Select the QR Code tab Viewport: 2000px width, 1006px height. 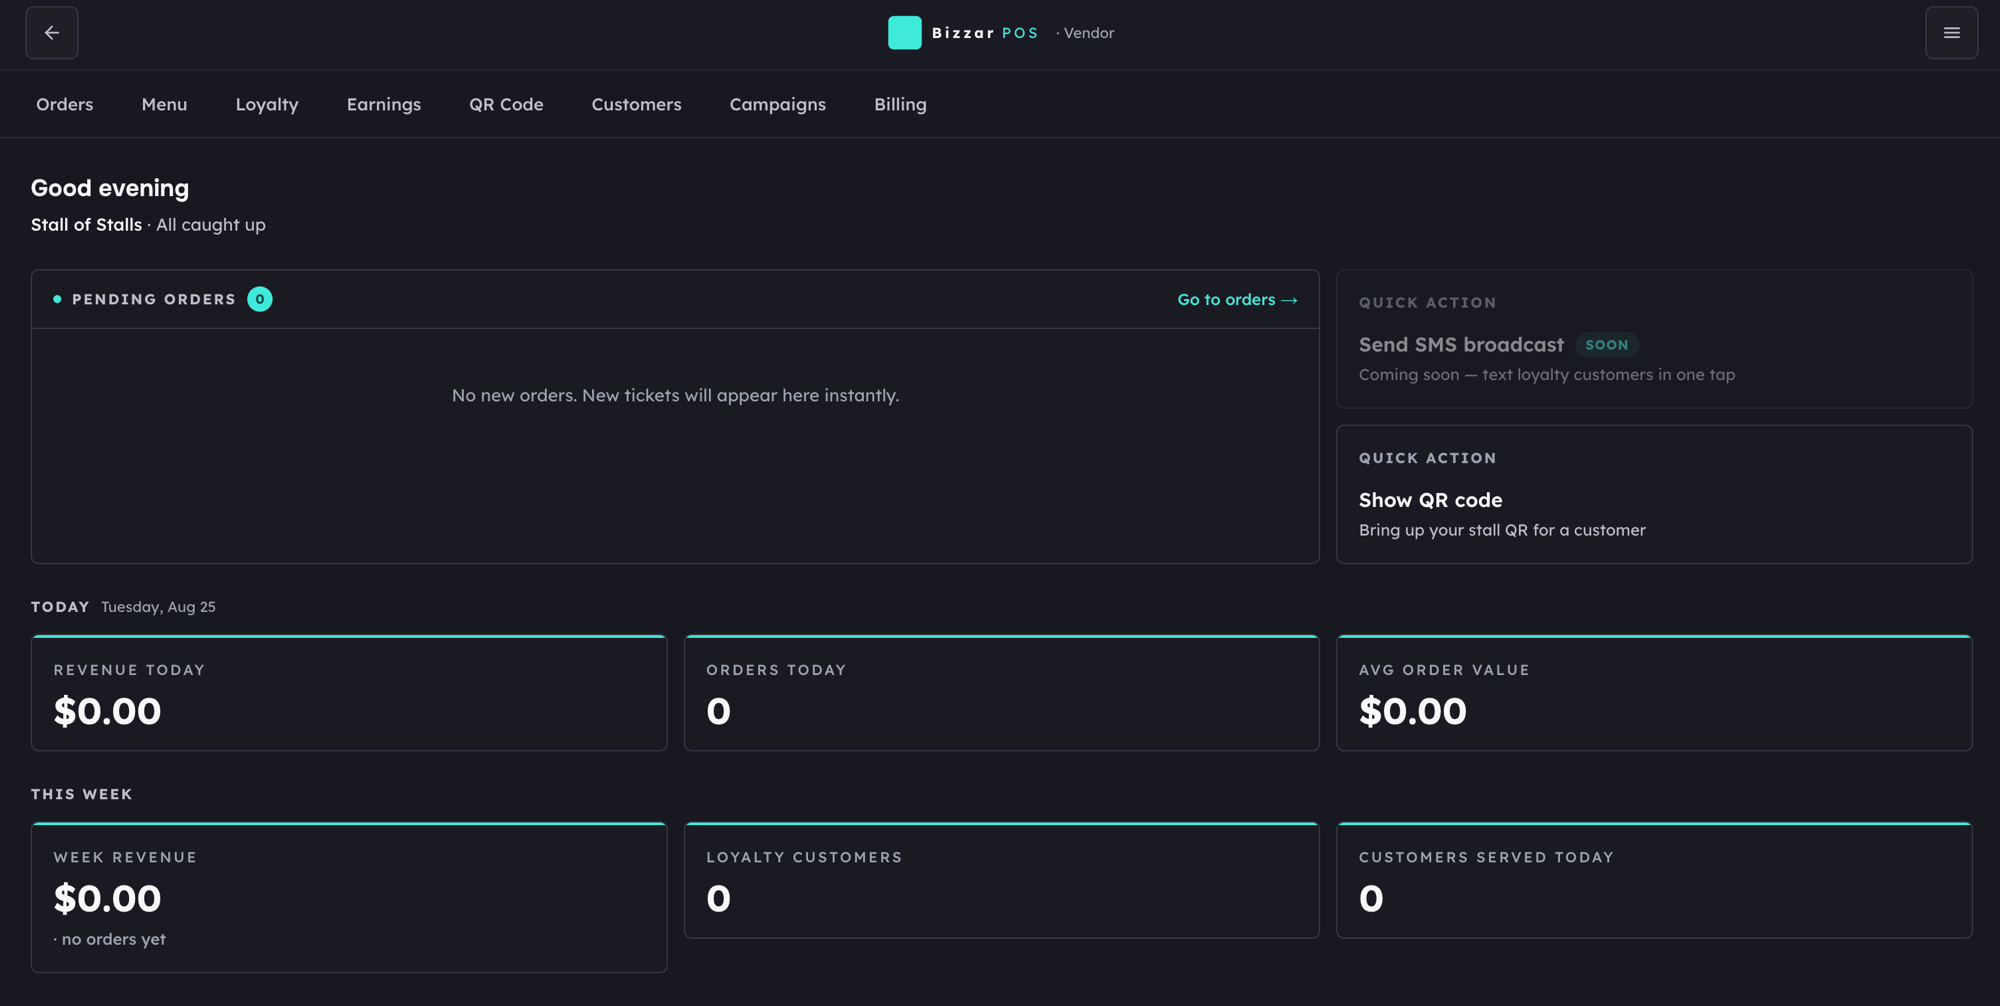tap(506, 104)
